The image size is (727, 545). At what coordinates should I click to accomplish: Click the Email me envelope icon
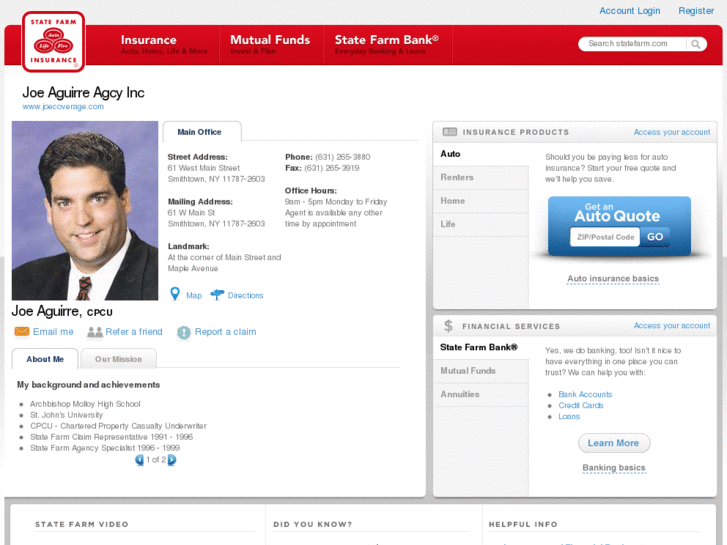tap(21, 332)
